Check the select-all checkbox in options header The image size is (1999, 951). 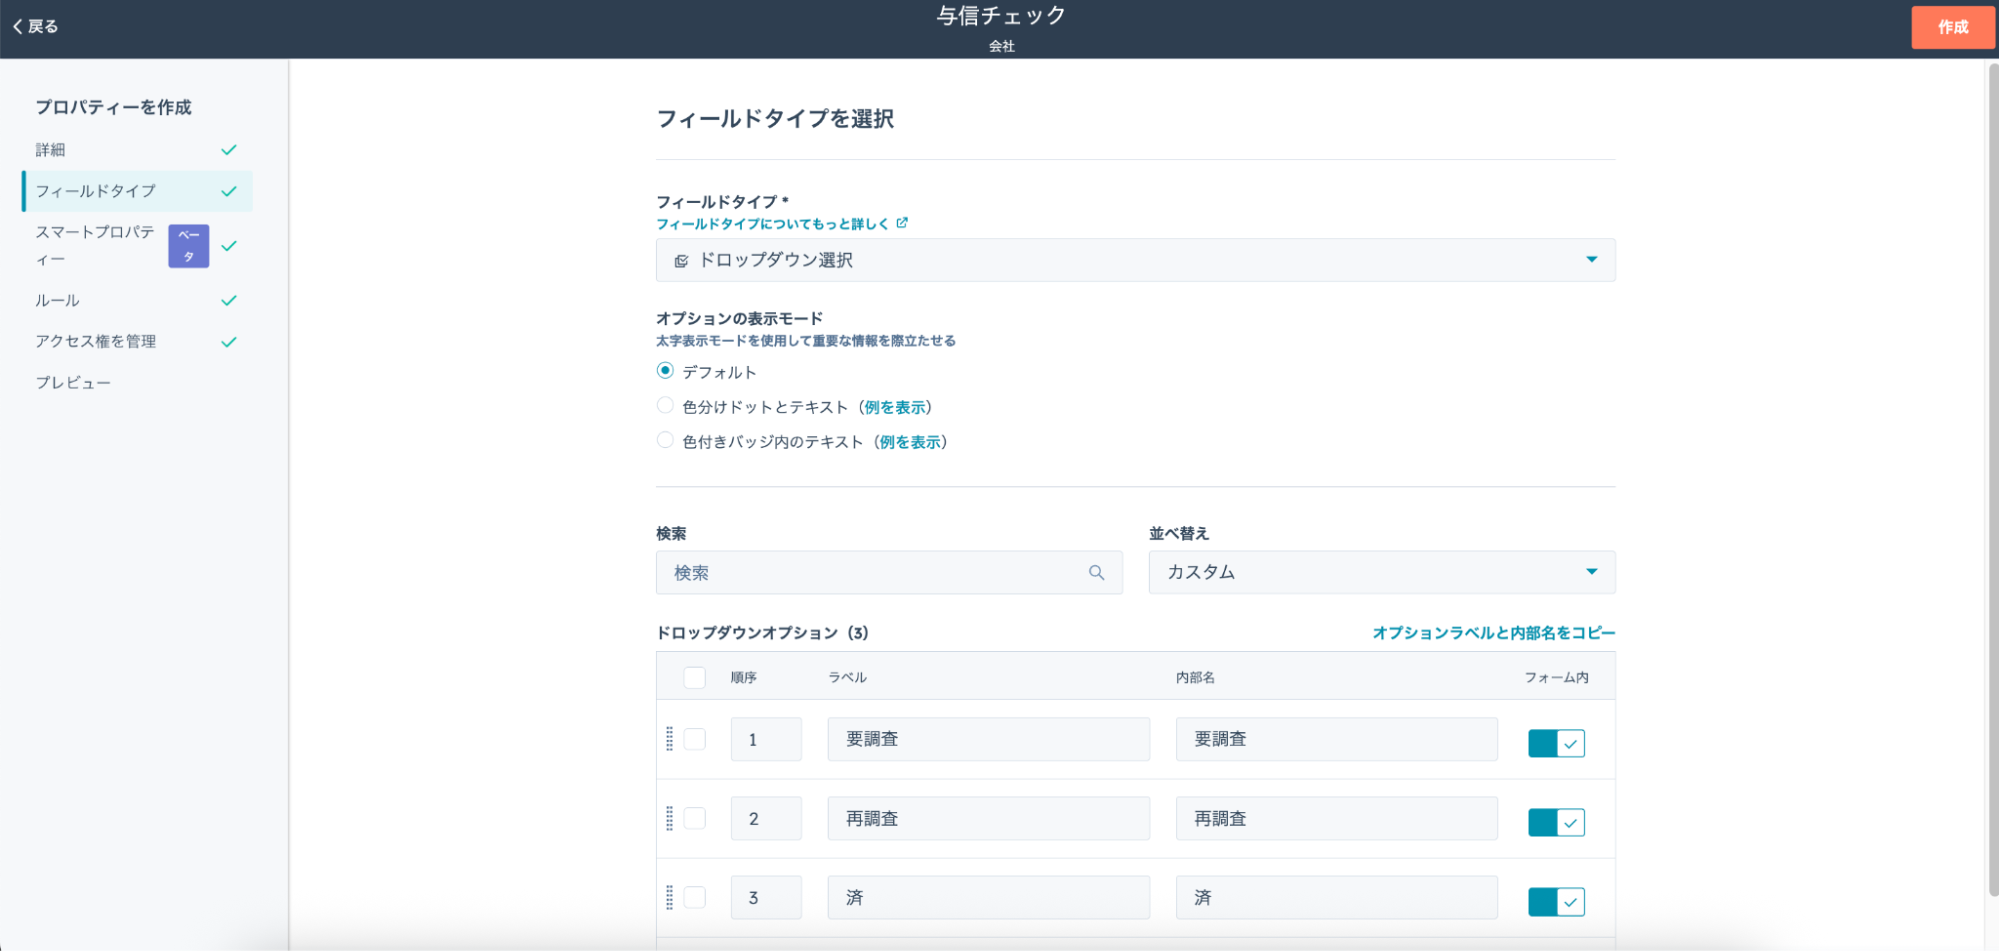694,678
